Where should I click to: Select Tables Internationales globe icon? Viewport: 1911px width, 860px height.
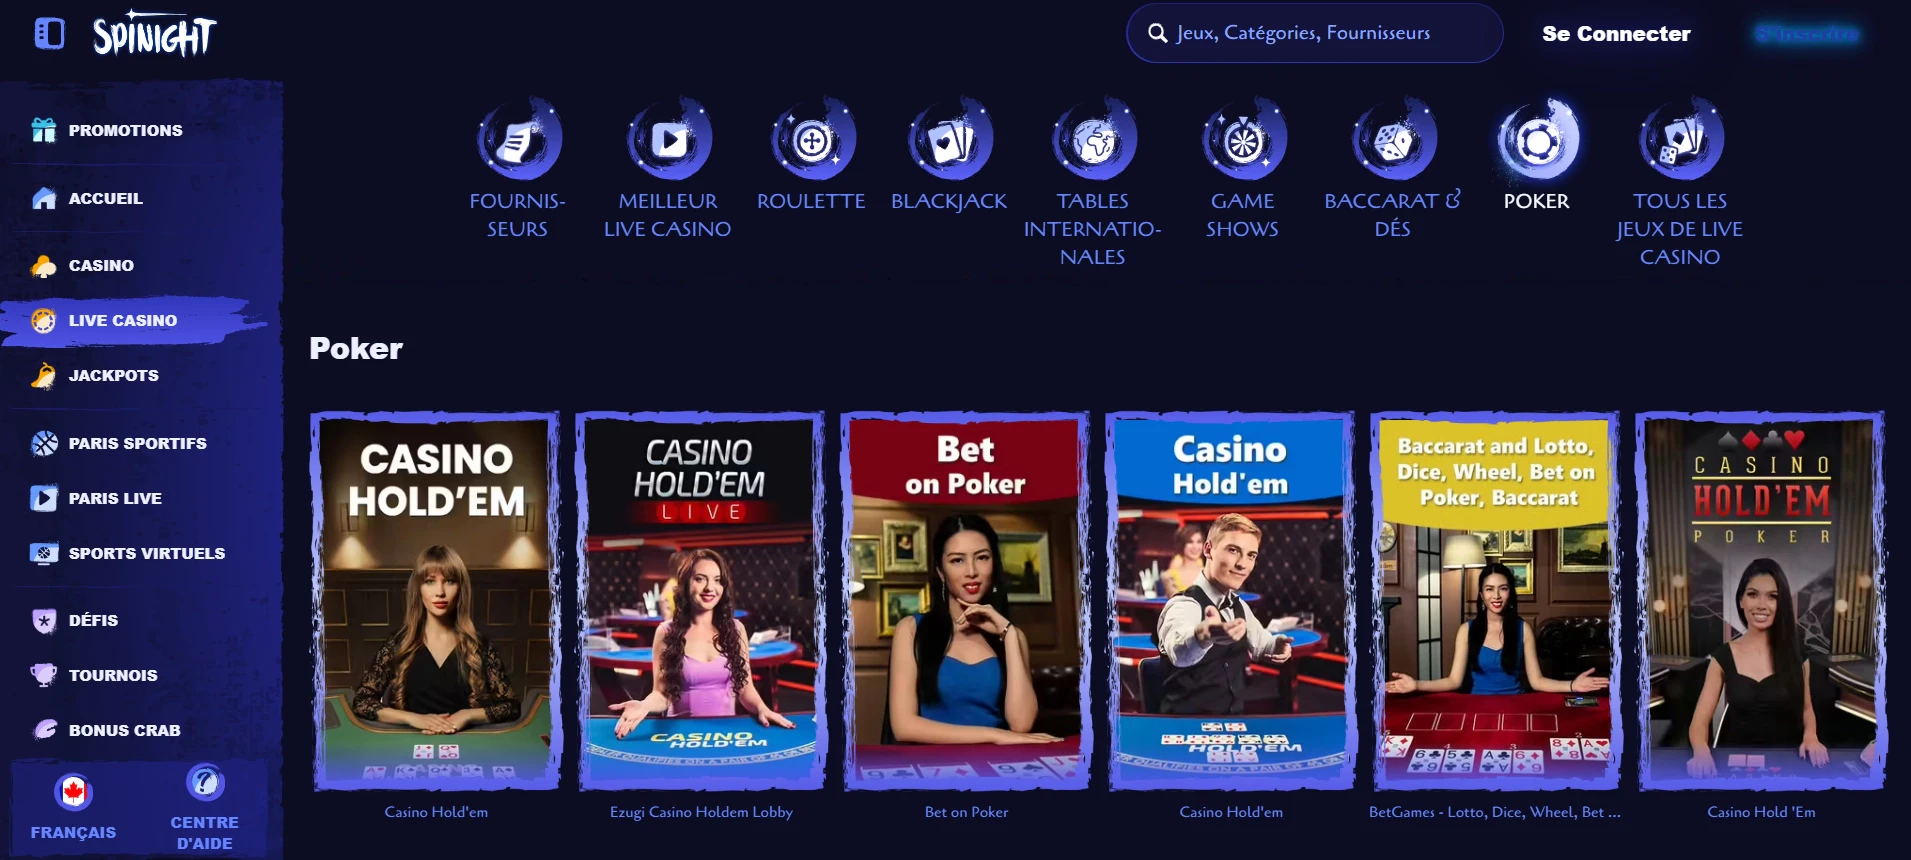(x=1093, y=139)
